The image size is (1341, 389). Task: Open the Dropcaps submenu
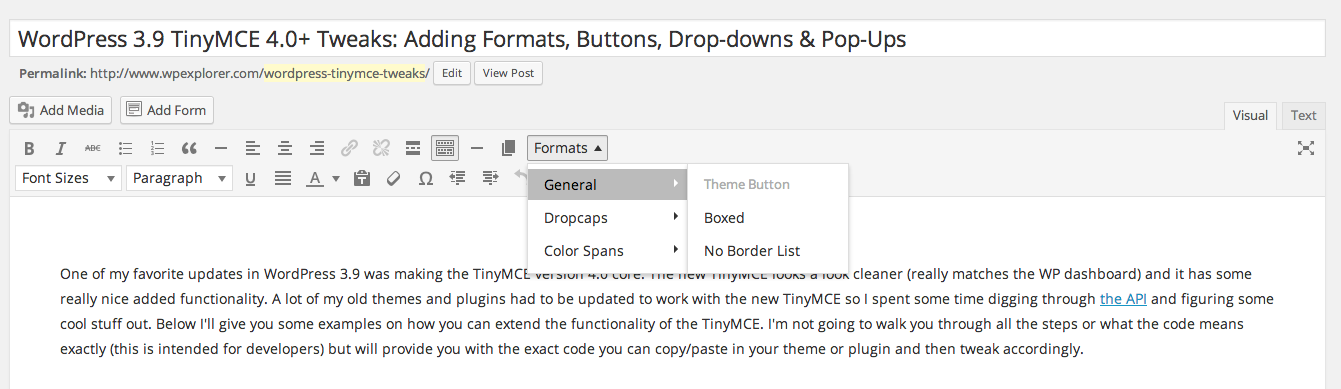[x=608, y=217]
